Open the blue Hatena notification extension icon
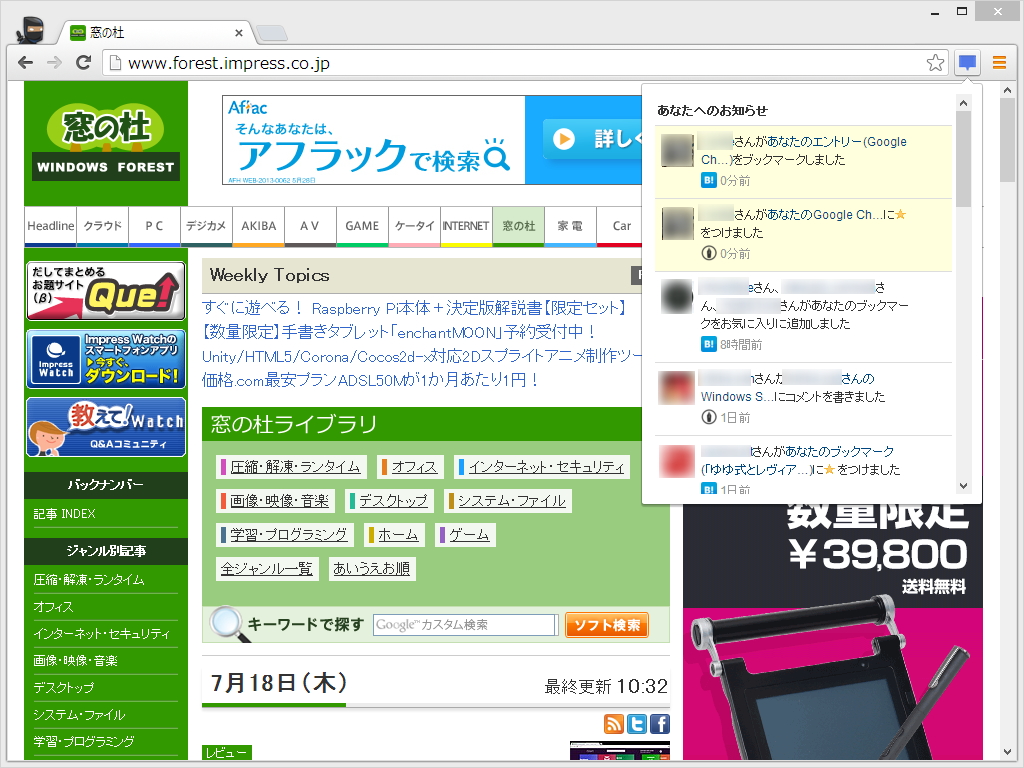Viewport: 1024px width, 768px height. coord(966,62)
